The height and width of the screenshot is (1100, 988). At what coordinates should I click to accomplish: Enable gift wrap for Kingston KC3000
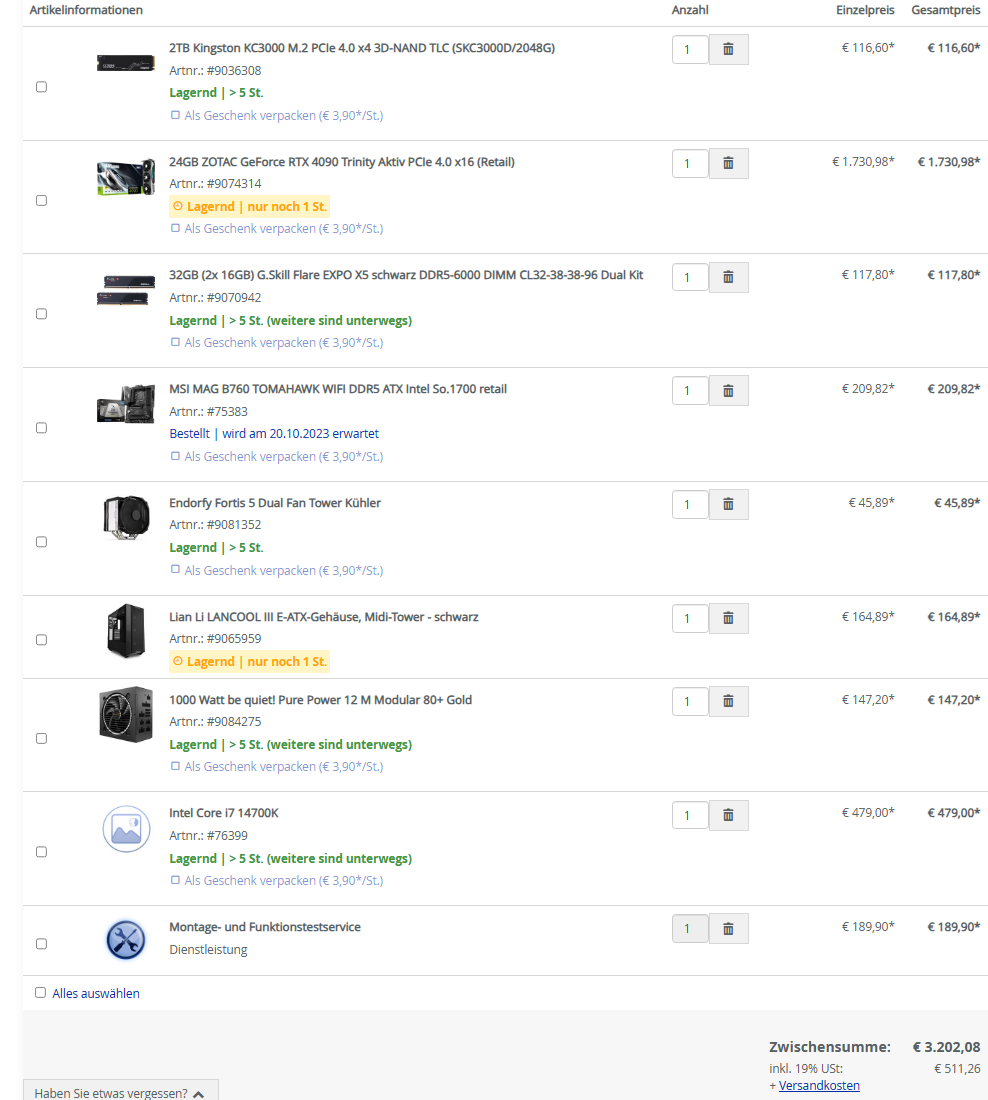175,115
